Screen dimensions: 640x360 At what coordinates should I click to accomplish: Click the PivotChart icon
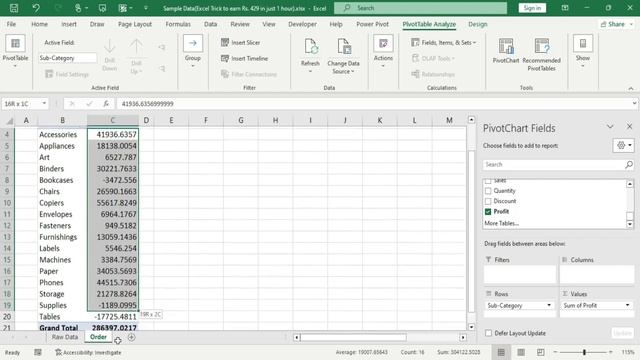coord(506,46)
